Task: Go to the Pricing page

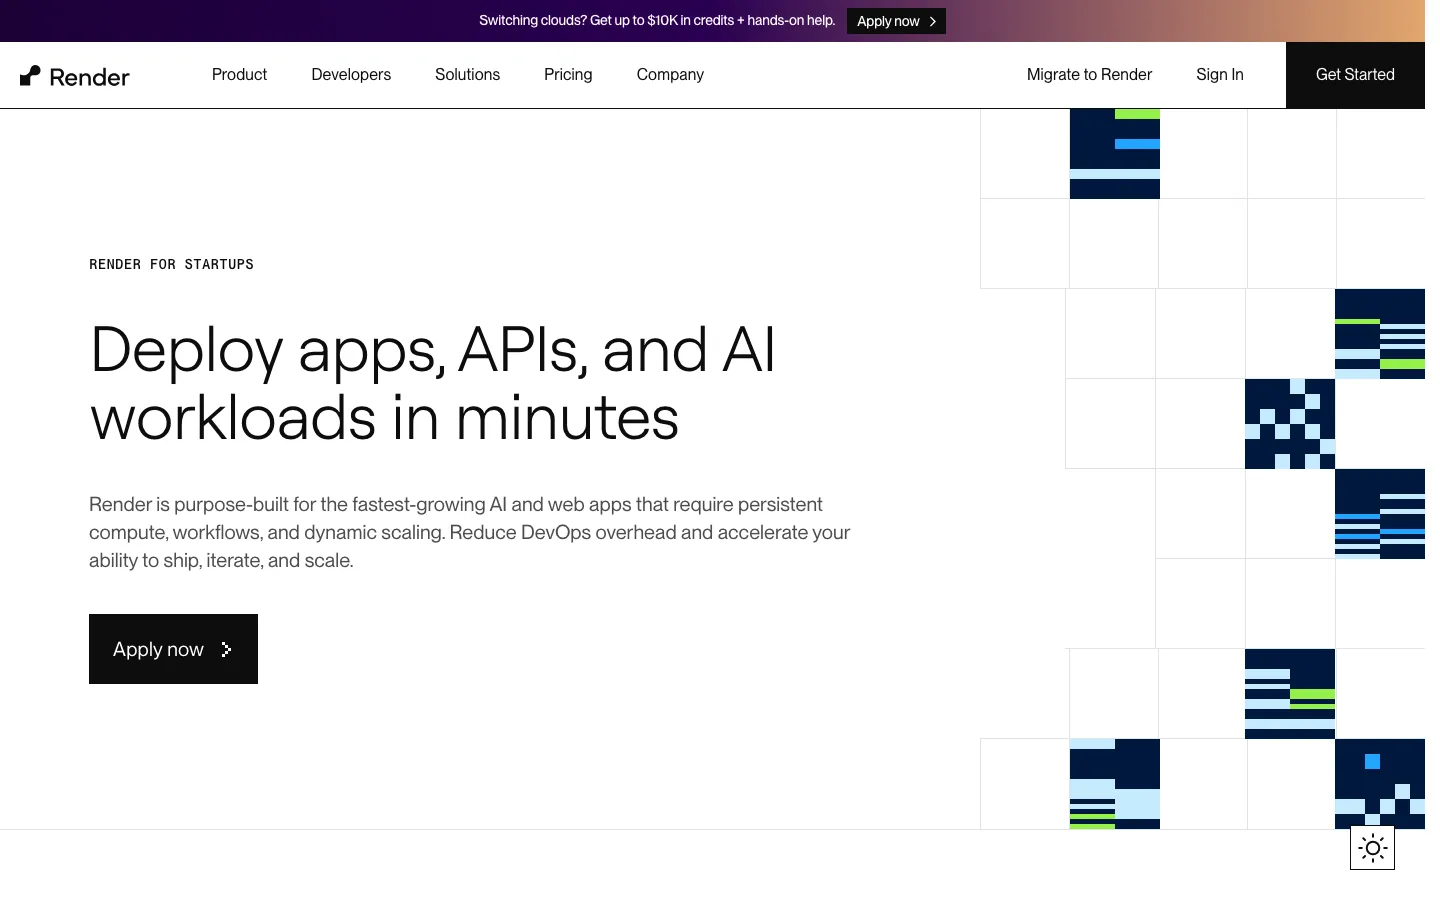Action: click(x=568, y=75)
